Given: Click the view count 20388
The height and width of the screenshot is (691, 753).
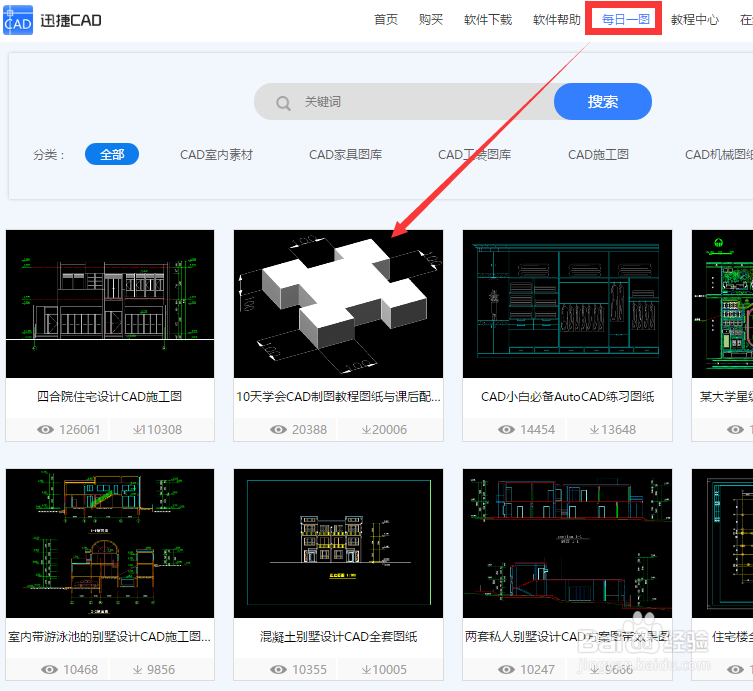Looking at the screenshot, I should [309, 430].
